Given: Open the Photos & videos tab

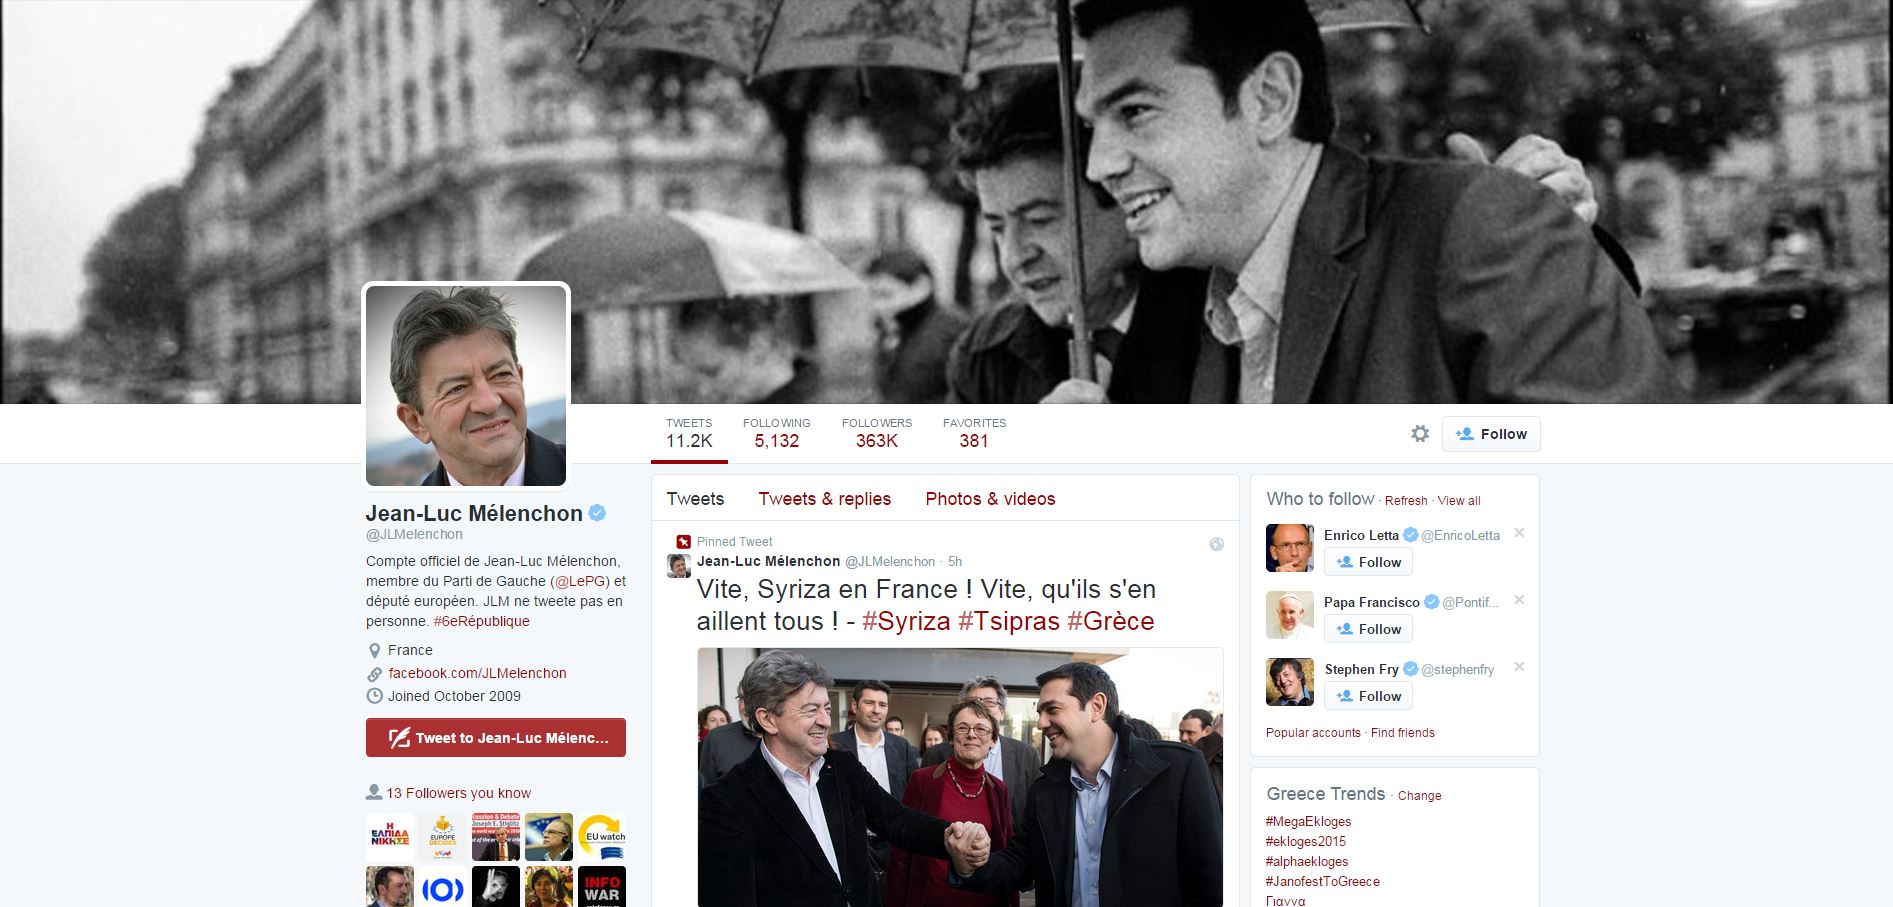Looking at the screenshot, I should pyautogui.click(x=990, y=499).
